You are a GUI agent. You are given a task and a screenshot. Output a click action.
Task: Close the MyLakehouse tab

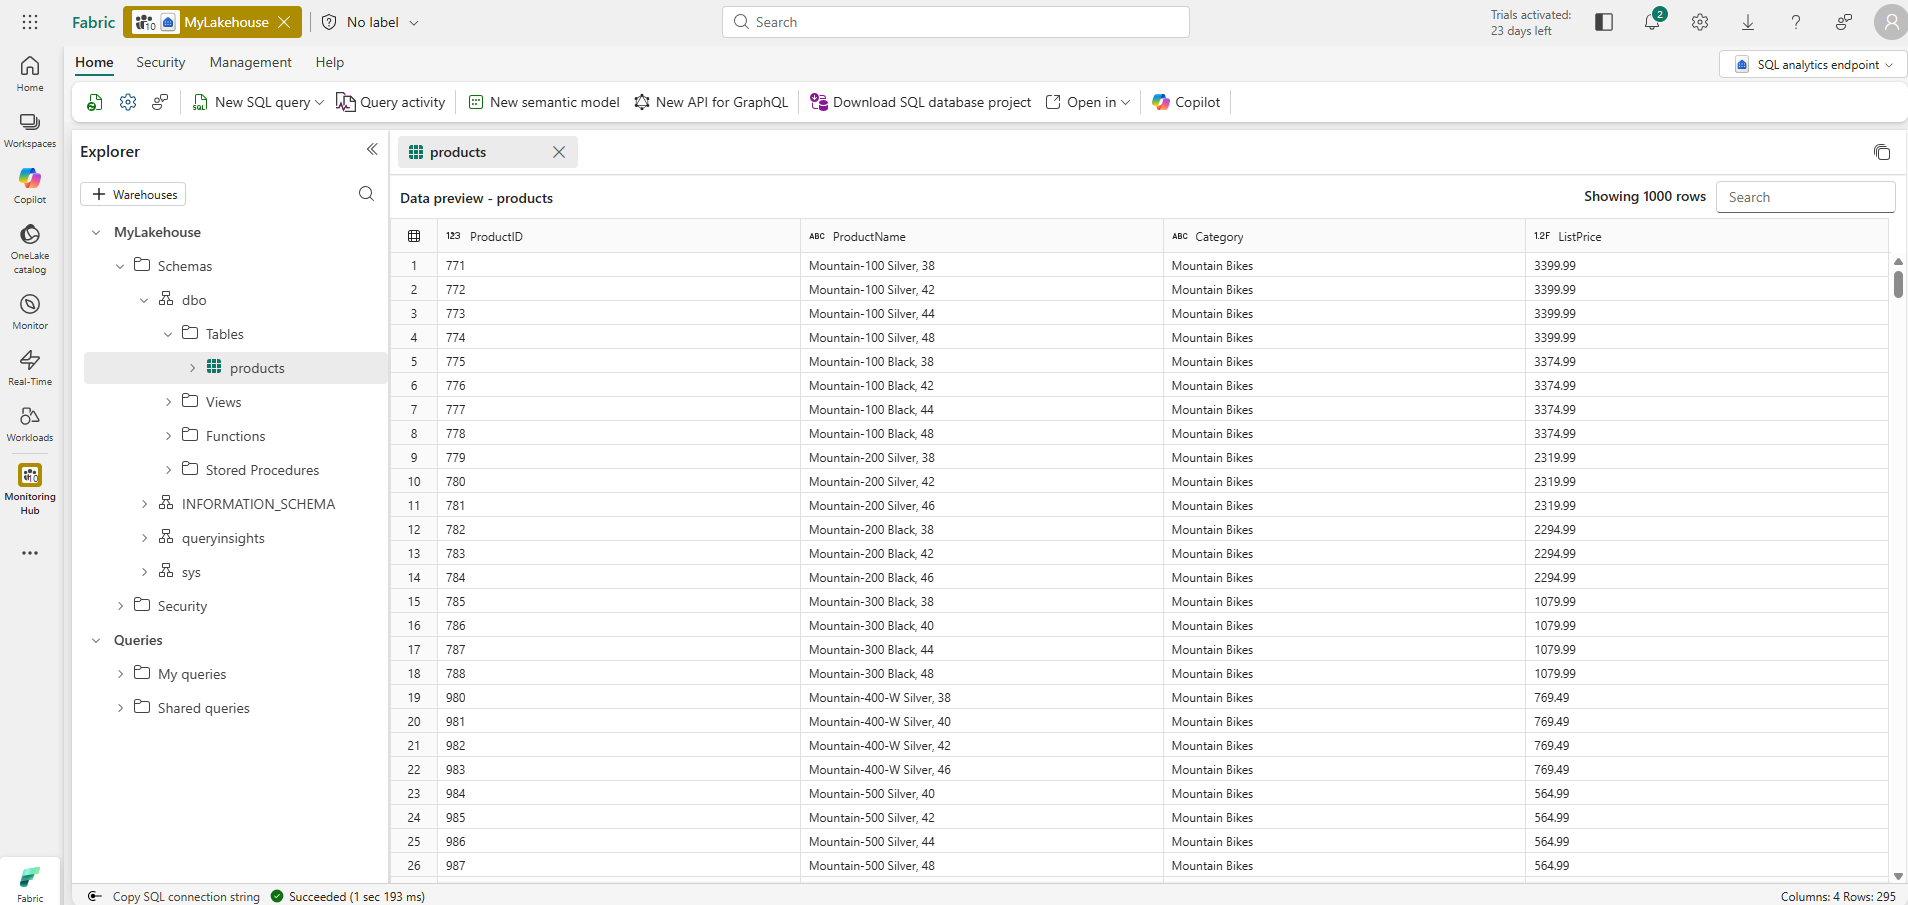pos(285,22)
